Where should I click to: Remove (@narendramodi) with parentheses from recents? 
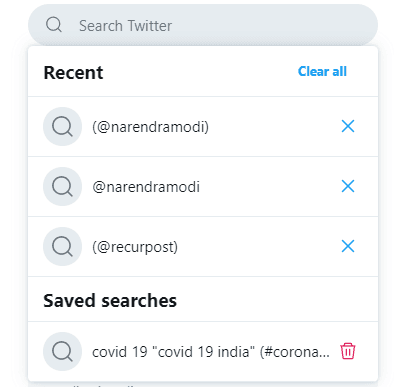(348, 126)
